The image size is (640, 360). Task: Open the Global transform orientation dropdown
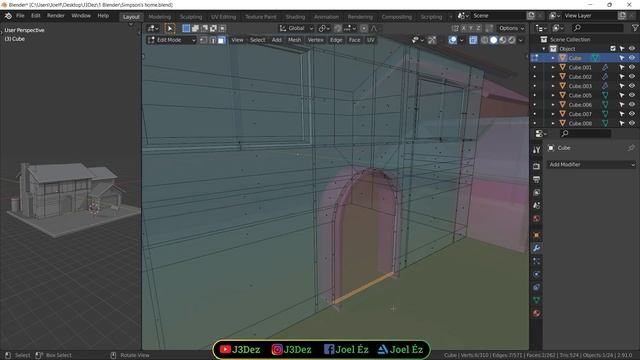coord(296,28)
